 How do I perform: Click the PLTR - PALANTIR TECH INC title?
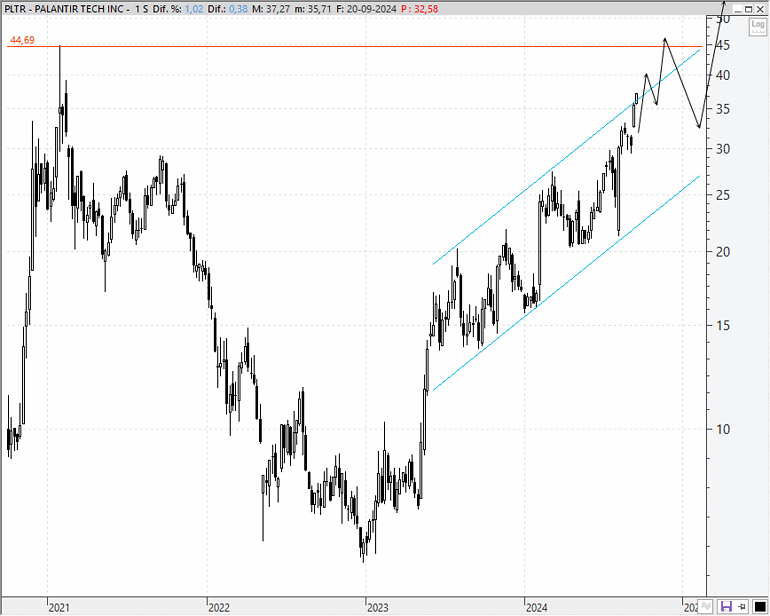tap(64, 9)
